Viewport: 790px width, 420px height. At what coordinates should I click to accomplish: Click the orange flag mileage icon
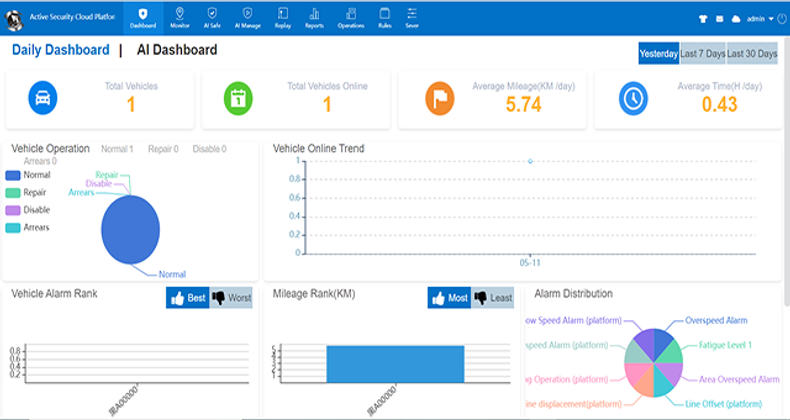tap(440, 99)
